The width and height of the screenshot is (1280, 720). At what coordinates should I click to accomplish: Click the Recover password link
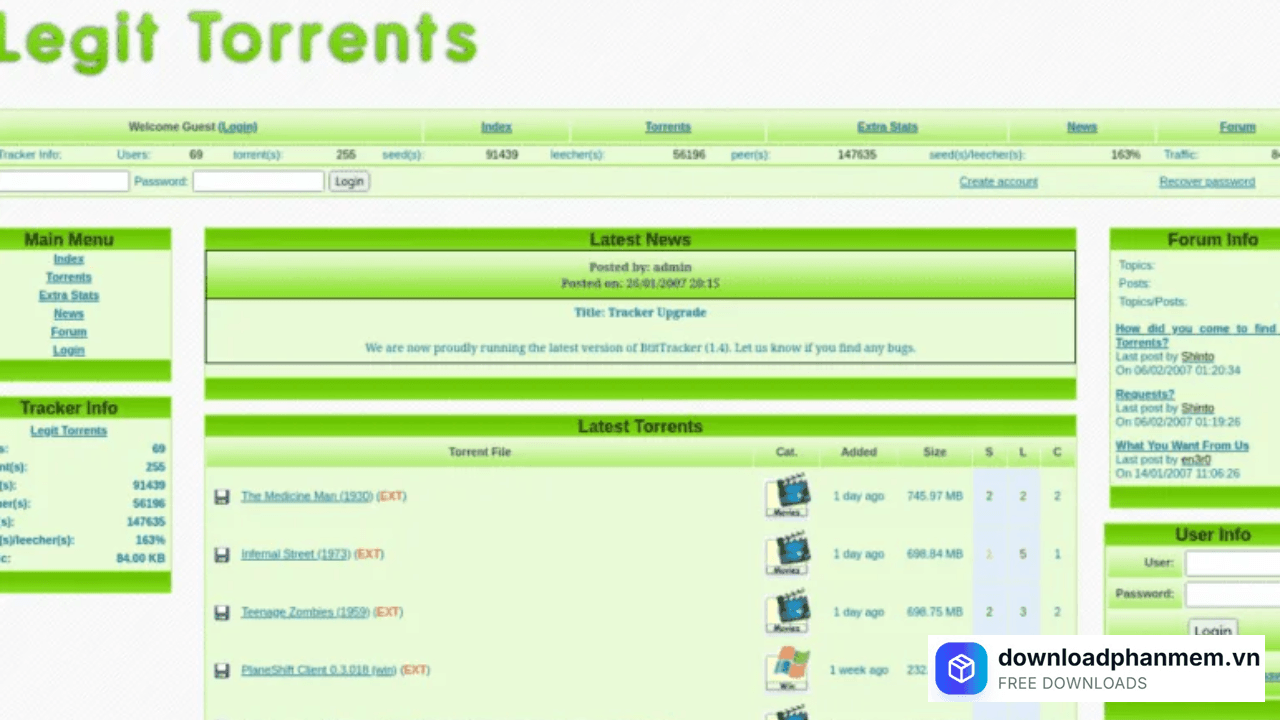1207,181
